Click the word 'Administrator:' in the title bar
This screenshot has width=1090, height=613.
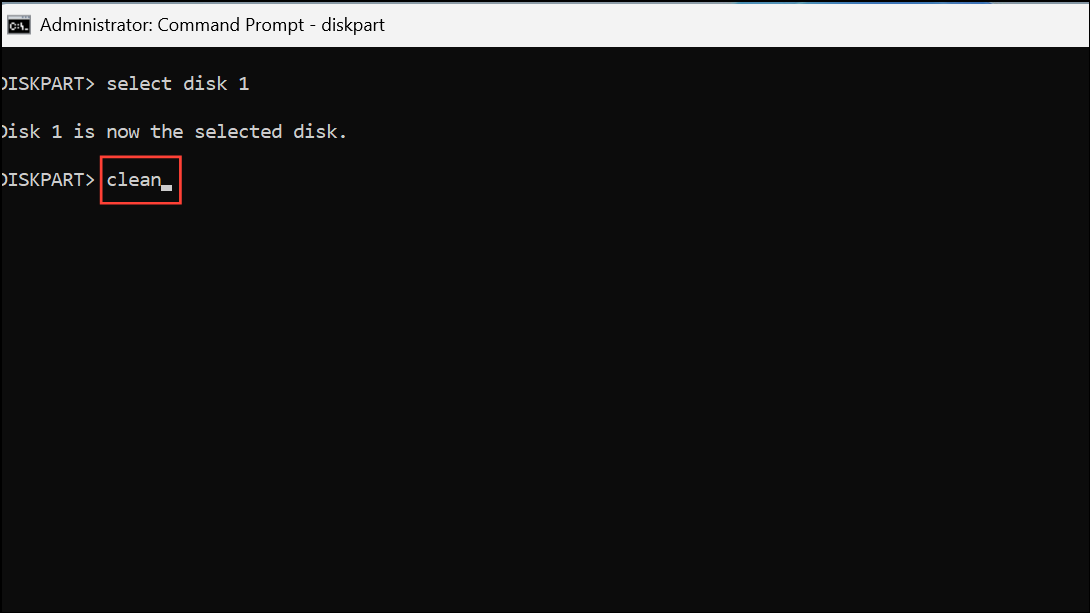96,25
